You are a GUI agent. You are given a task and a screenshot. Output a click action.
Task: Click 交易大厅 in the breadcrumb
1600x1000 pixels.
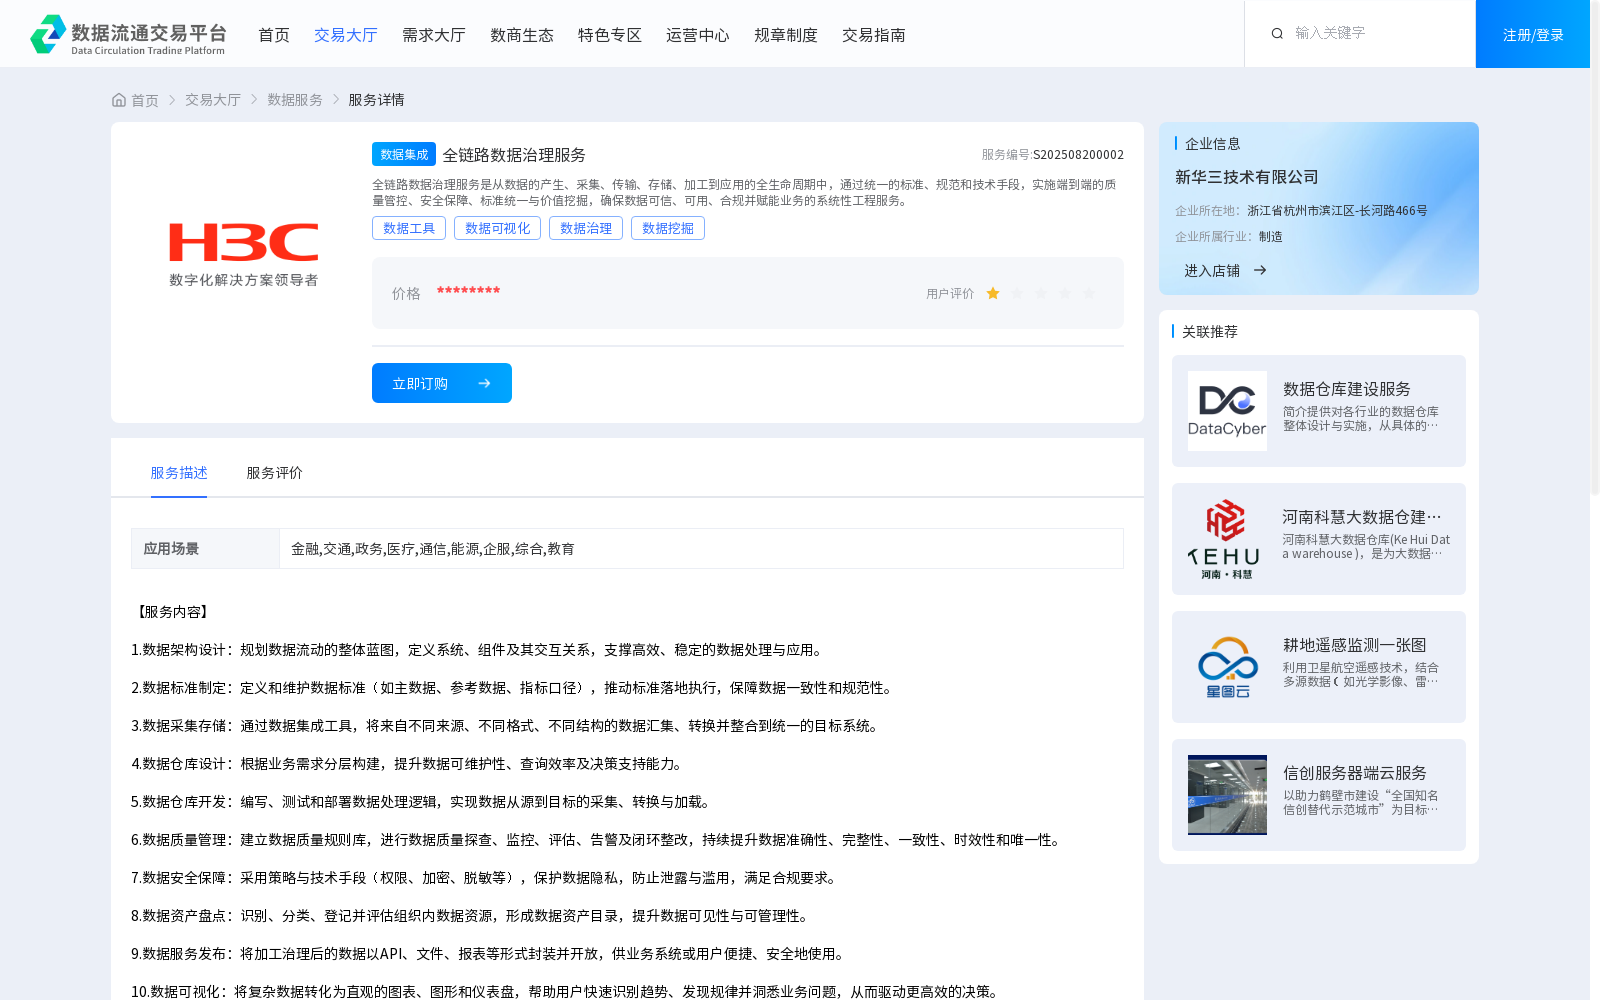pyautogui.click(x=213, y=100)
